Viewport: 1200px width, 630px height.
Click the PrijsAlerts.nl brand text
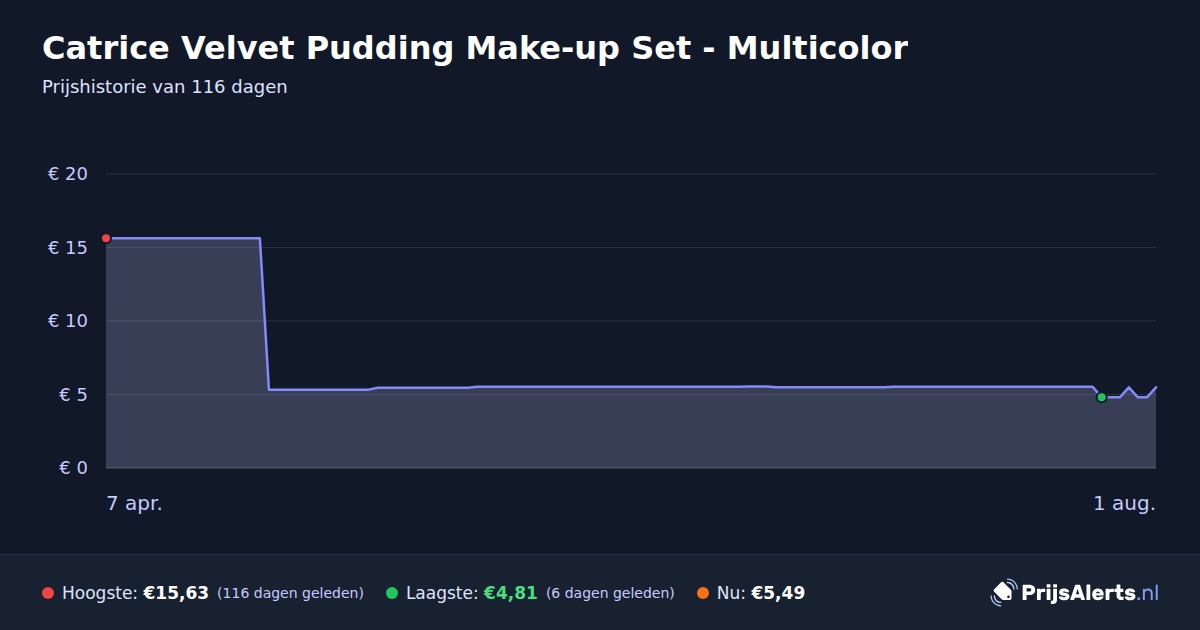1090,593
